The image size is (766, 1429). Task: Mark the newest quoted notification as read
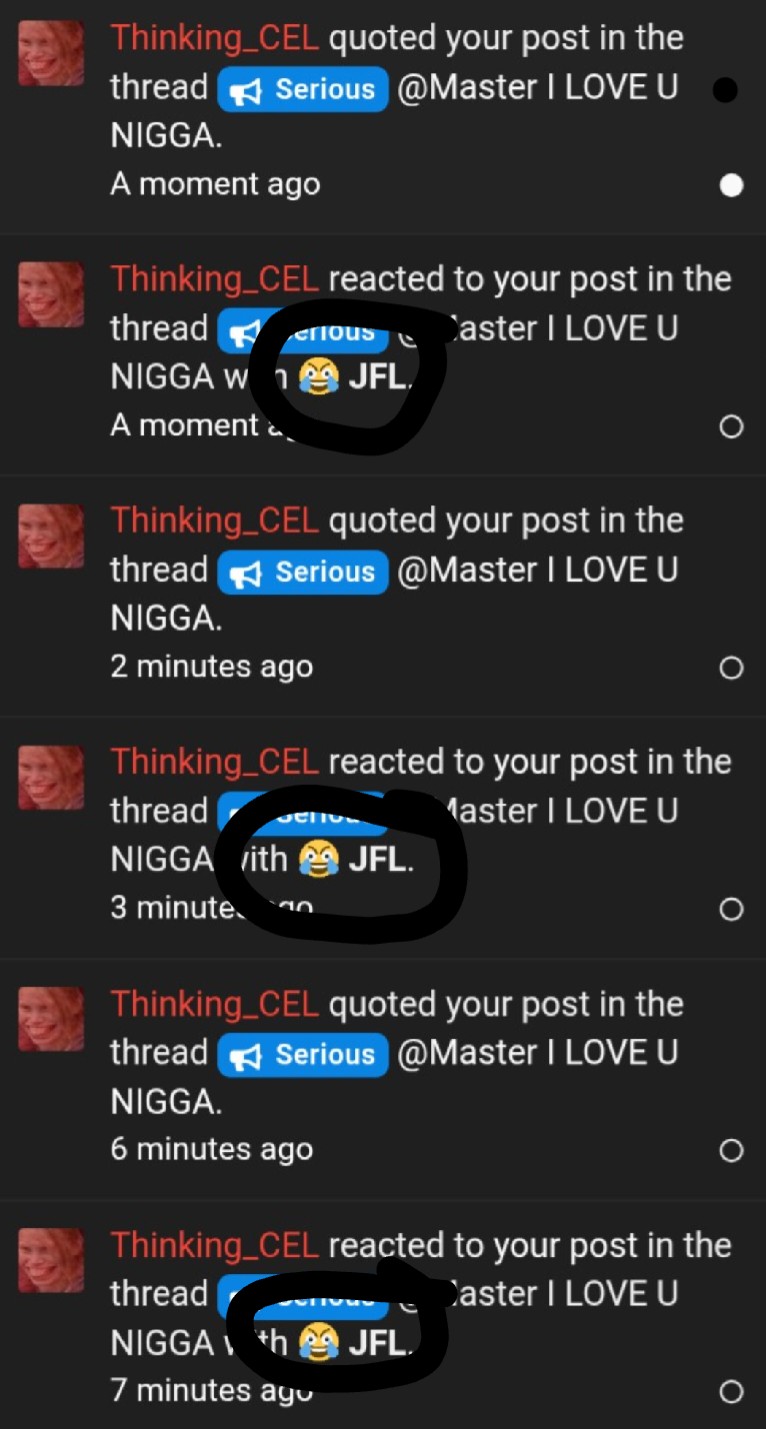click(x=732, y=186)
